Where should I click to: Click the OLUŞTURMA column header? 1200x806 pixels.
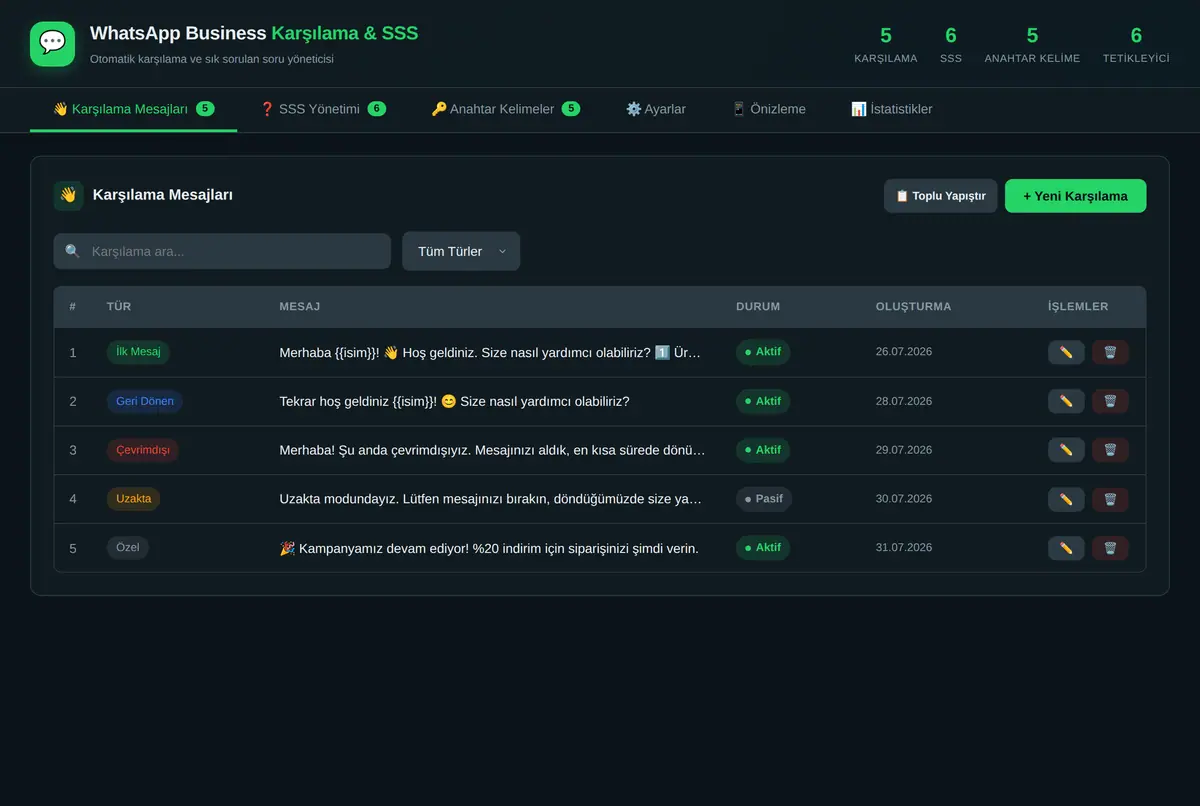click(x=913, y=307)
